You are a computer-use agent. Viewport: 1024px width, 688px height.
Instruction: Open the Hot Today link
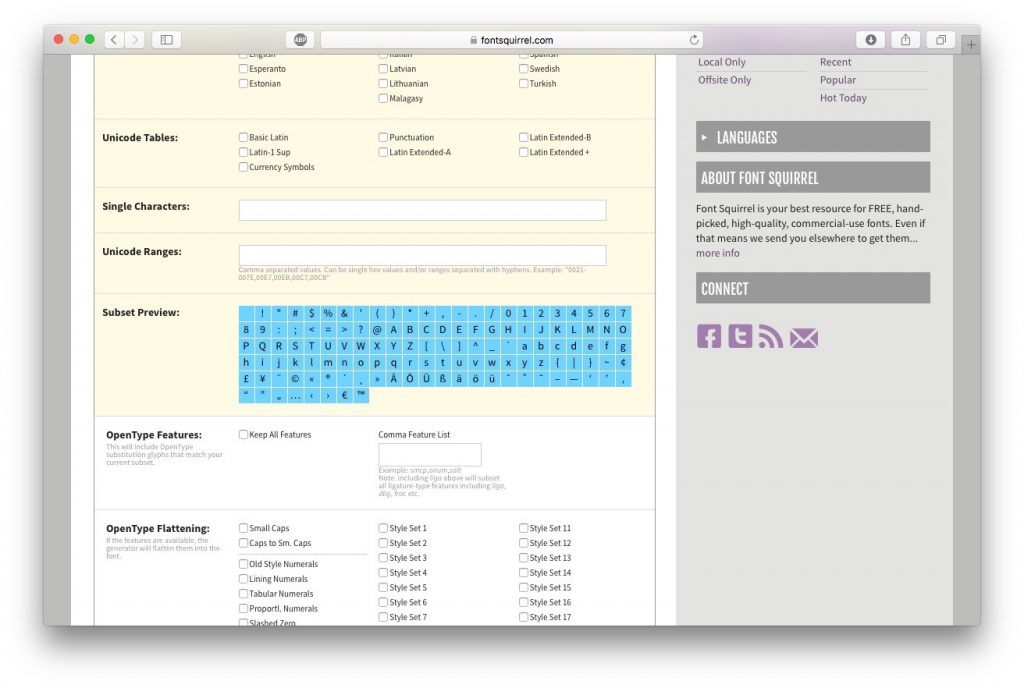pyautogui.click(x=843, y=98)
